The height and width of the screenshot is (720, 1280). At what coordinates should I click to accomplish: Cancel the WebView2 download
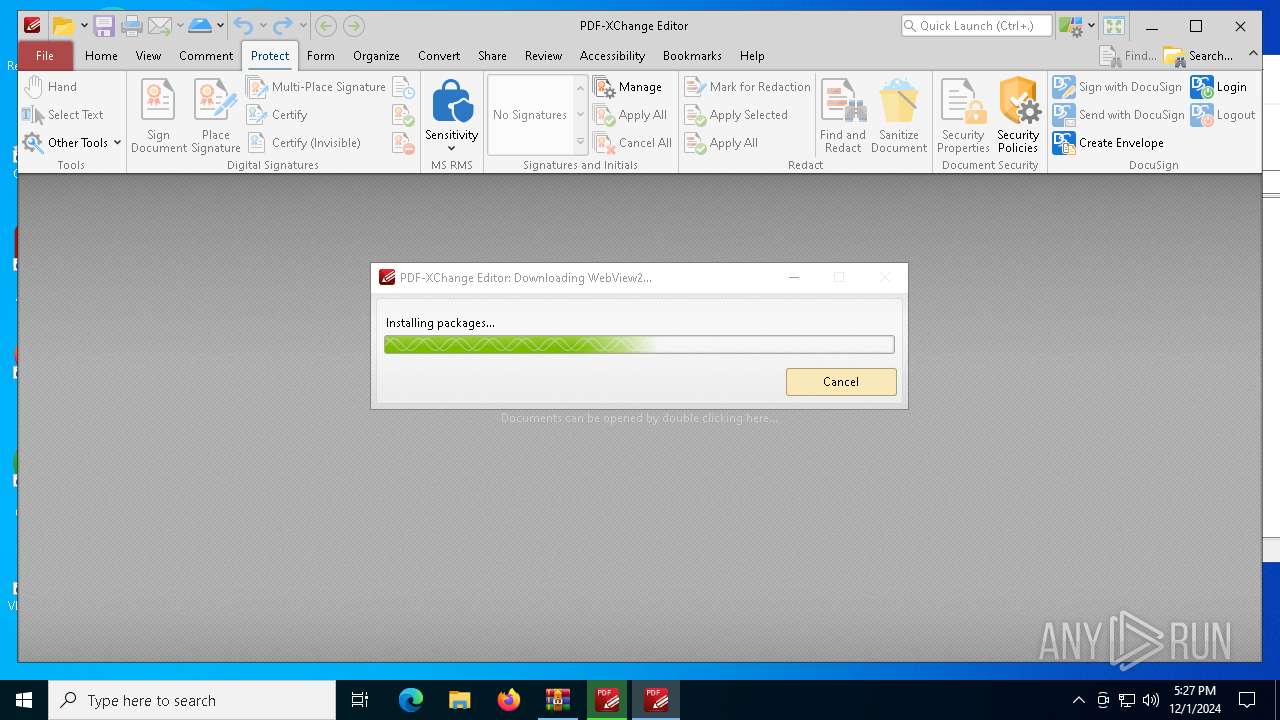(x=841, y=382)
